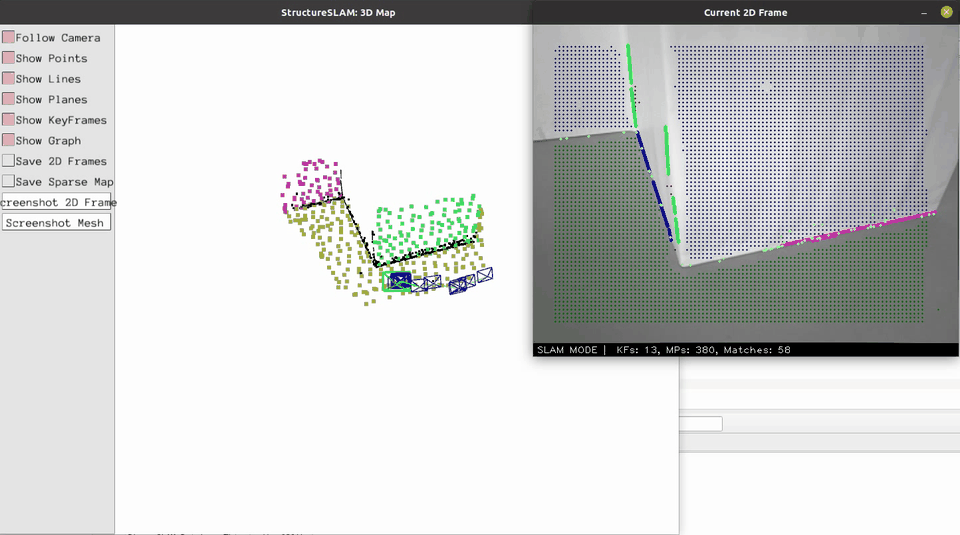Viewport: 960px width, 535px height.
Task: Toggle Show KeyFrames checkbox
Action: click(9, 119)
